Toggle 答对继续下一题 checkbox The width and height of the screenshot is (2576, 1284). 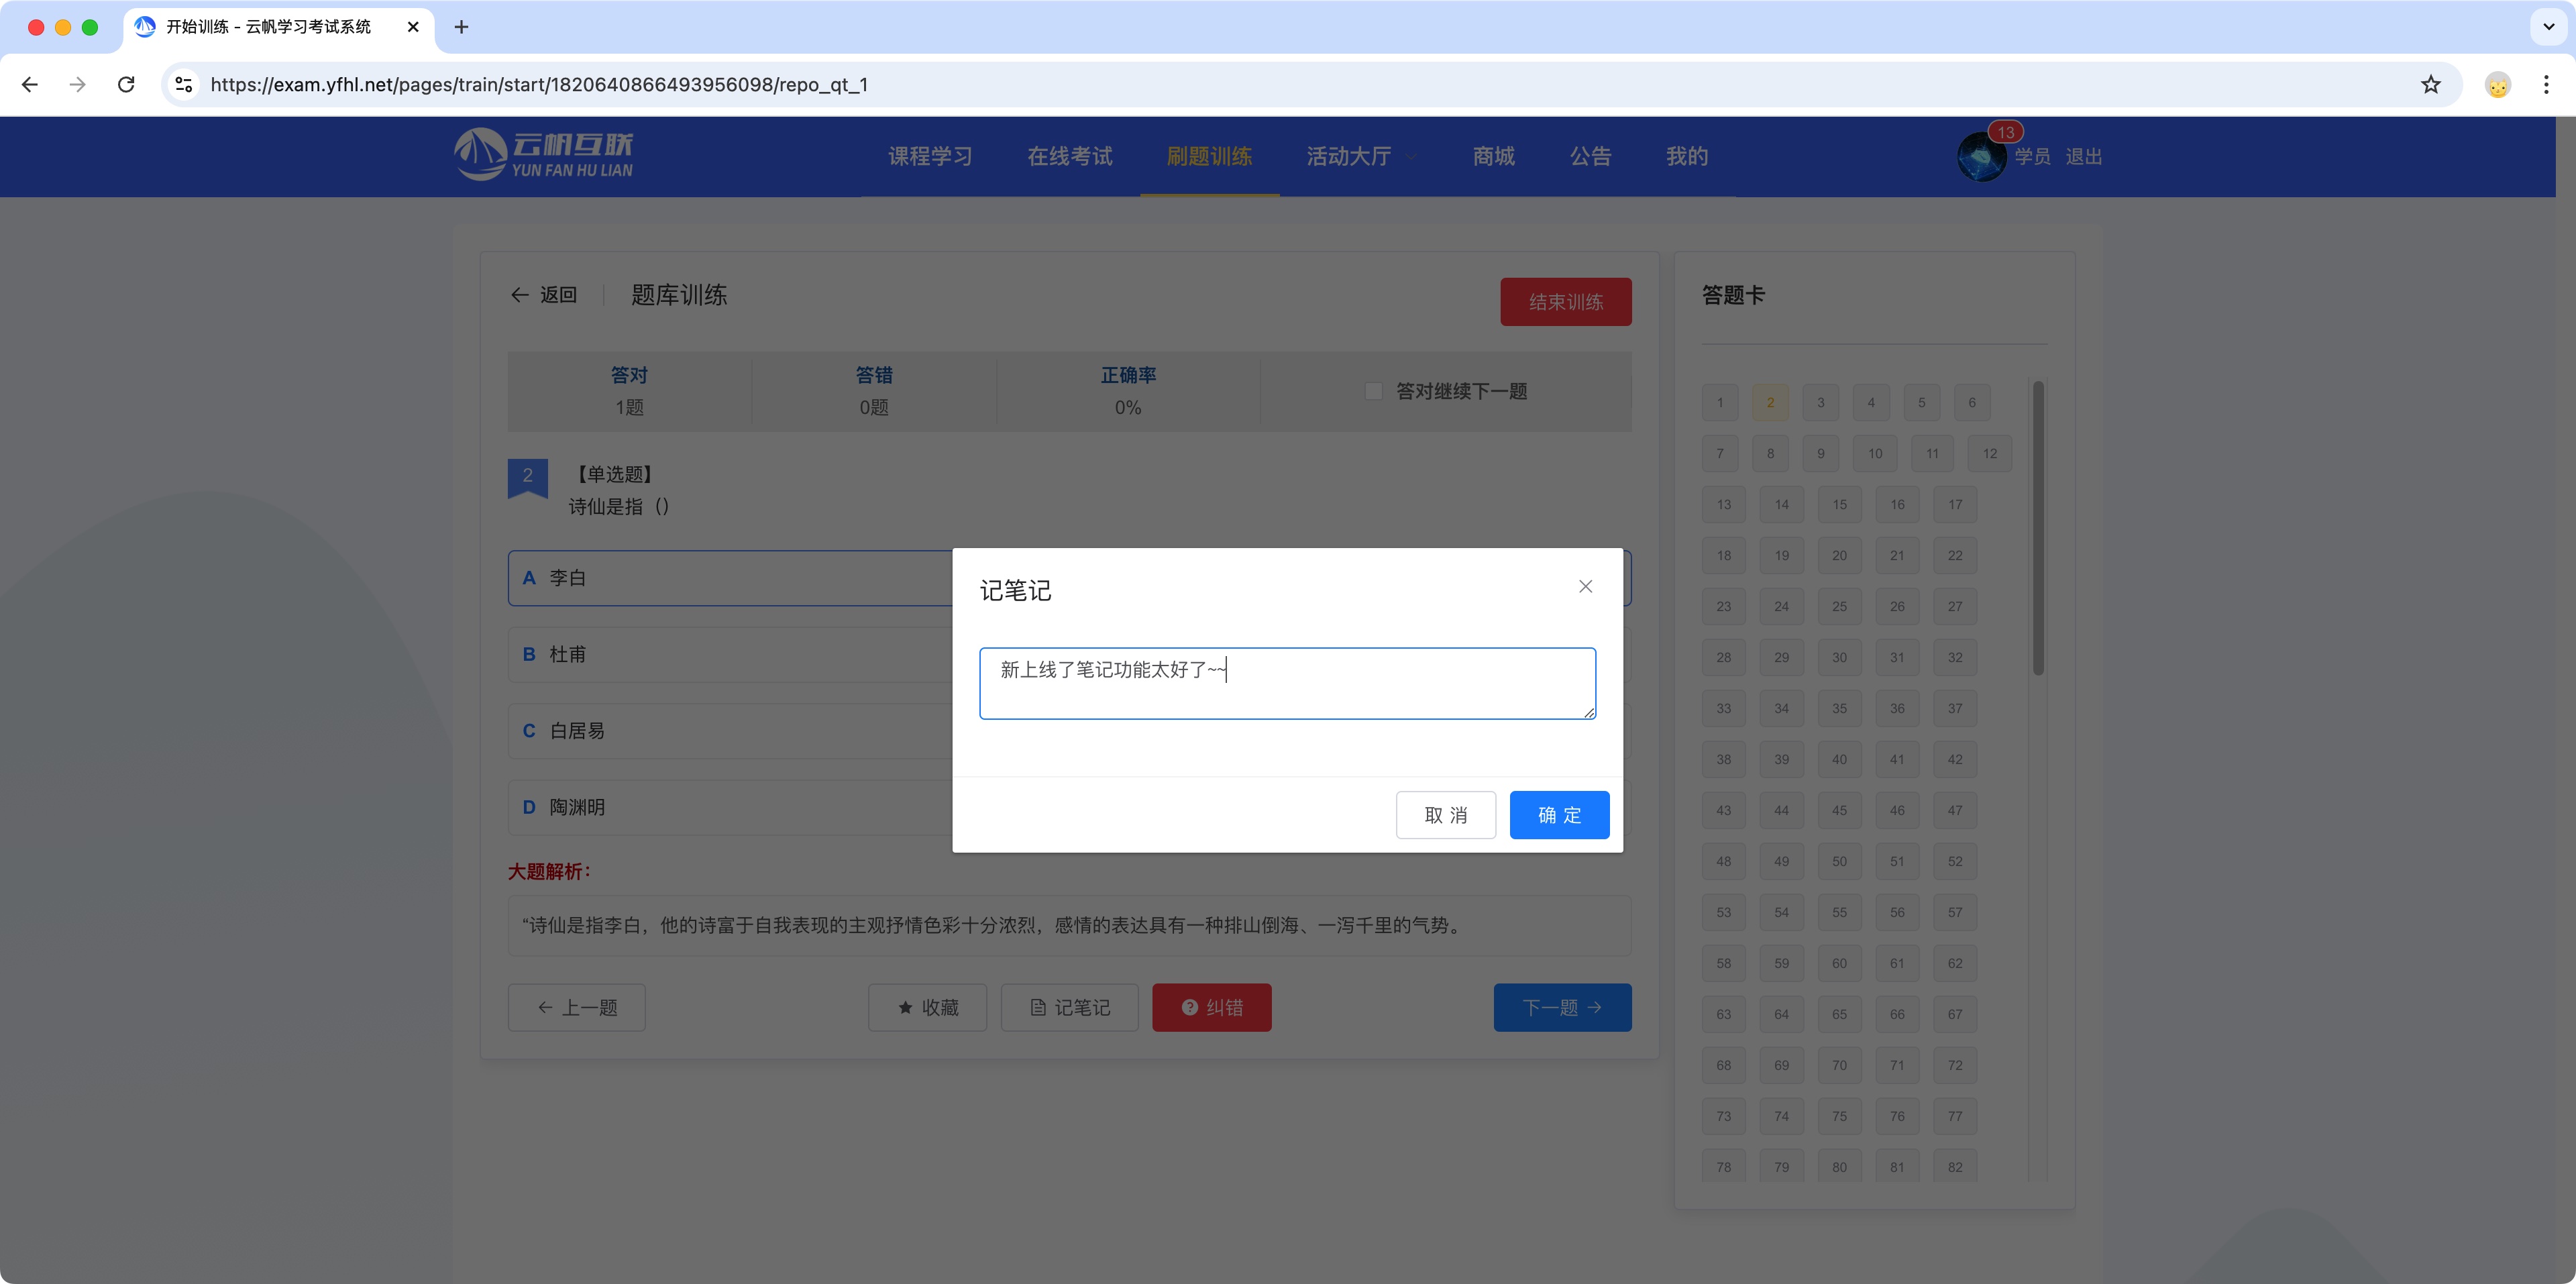tap(1374, 391)
